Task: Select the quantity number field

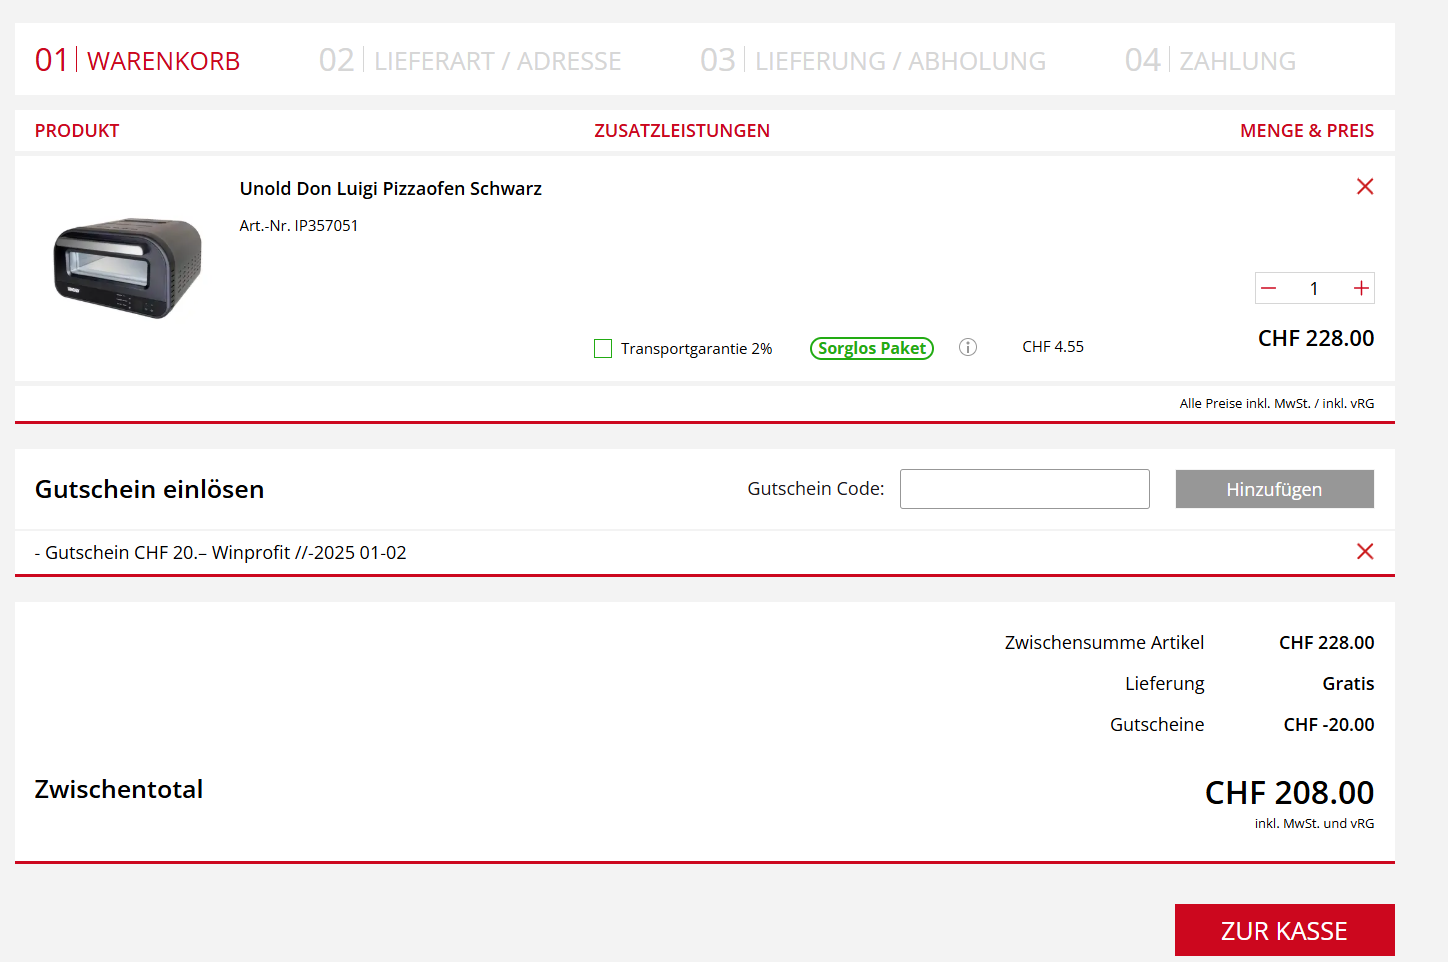Action: [1314, 289]
